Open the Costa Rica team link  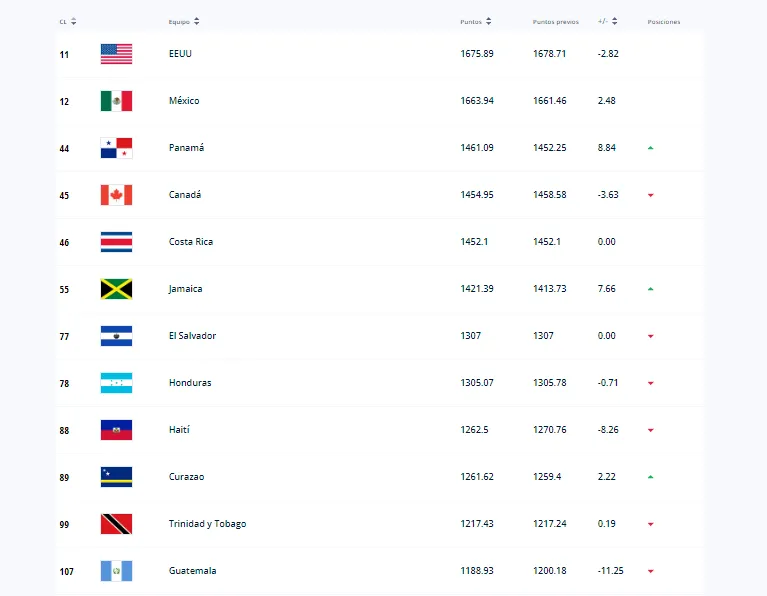[x=191, y=242]
